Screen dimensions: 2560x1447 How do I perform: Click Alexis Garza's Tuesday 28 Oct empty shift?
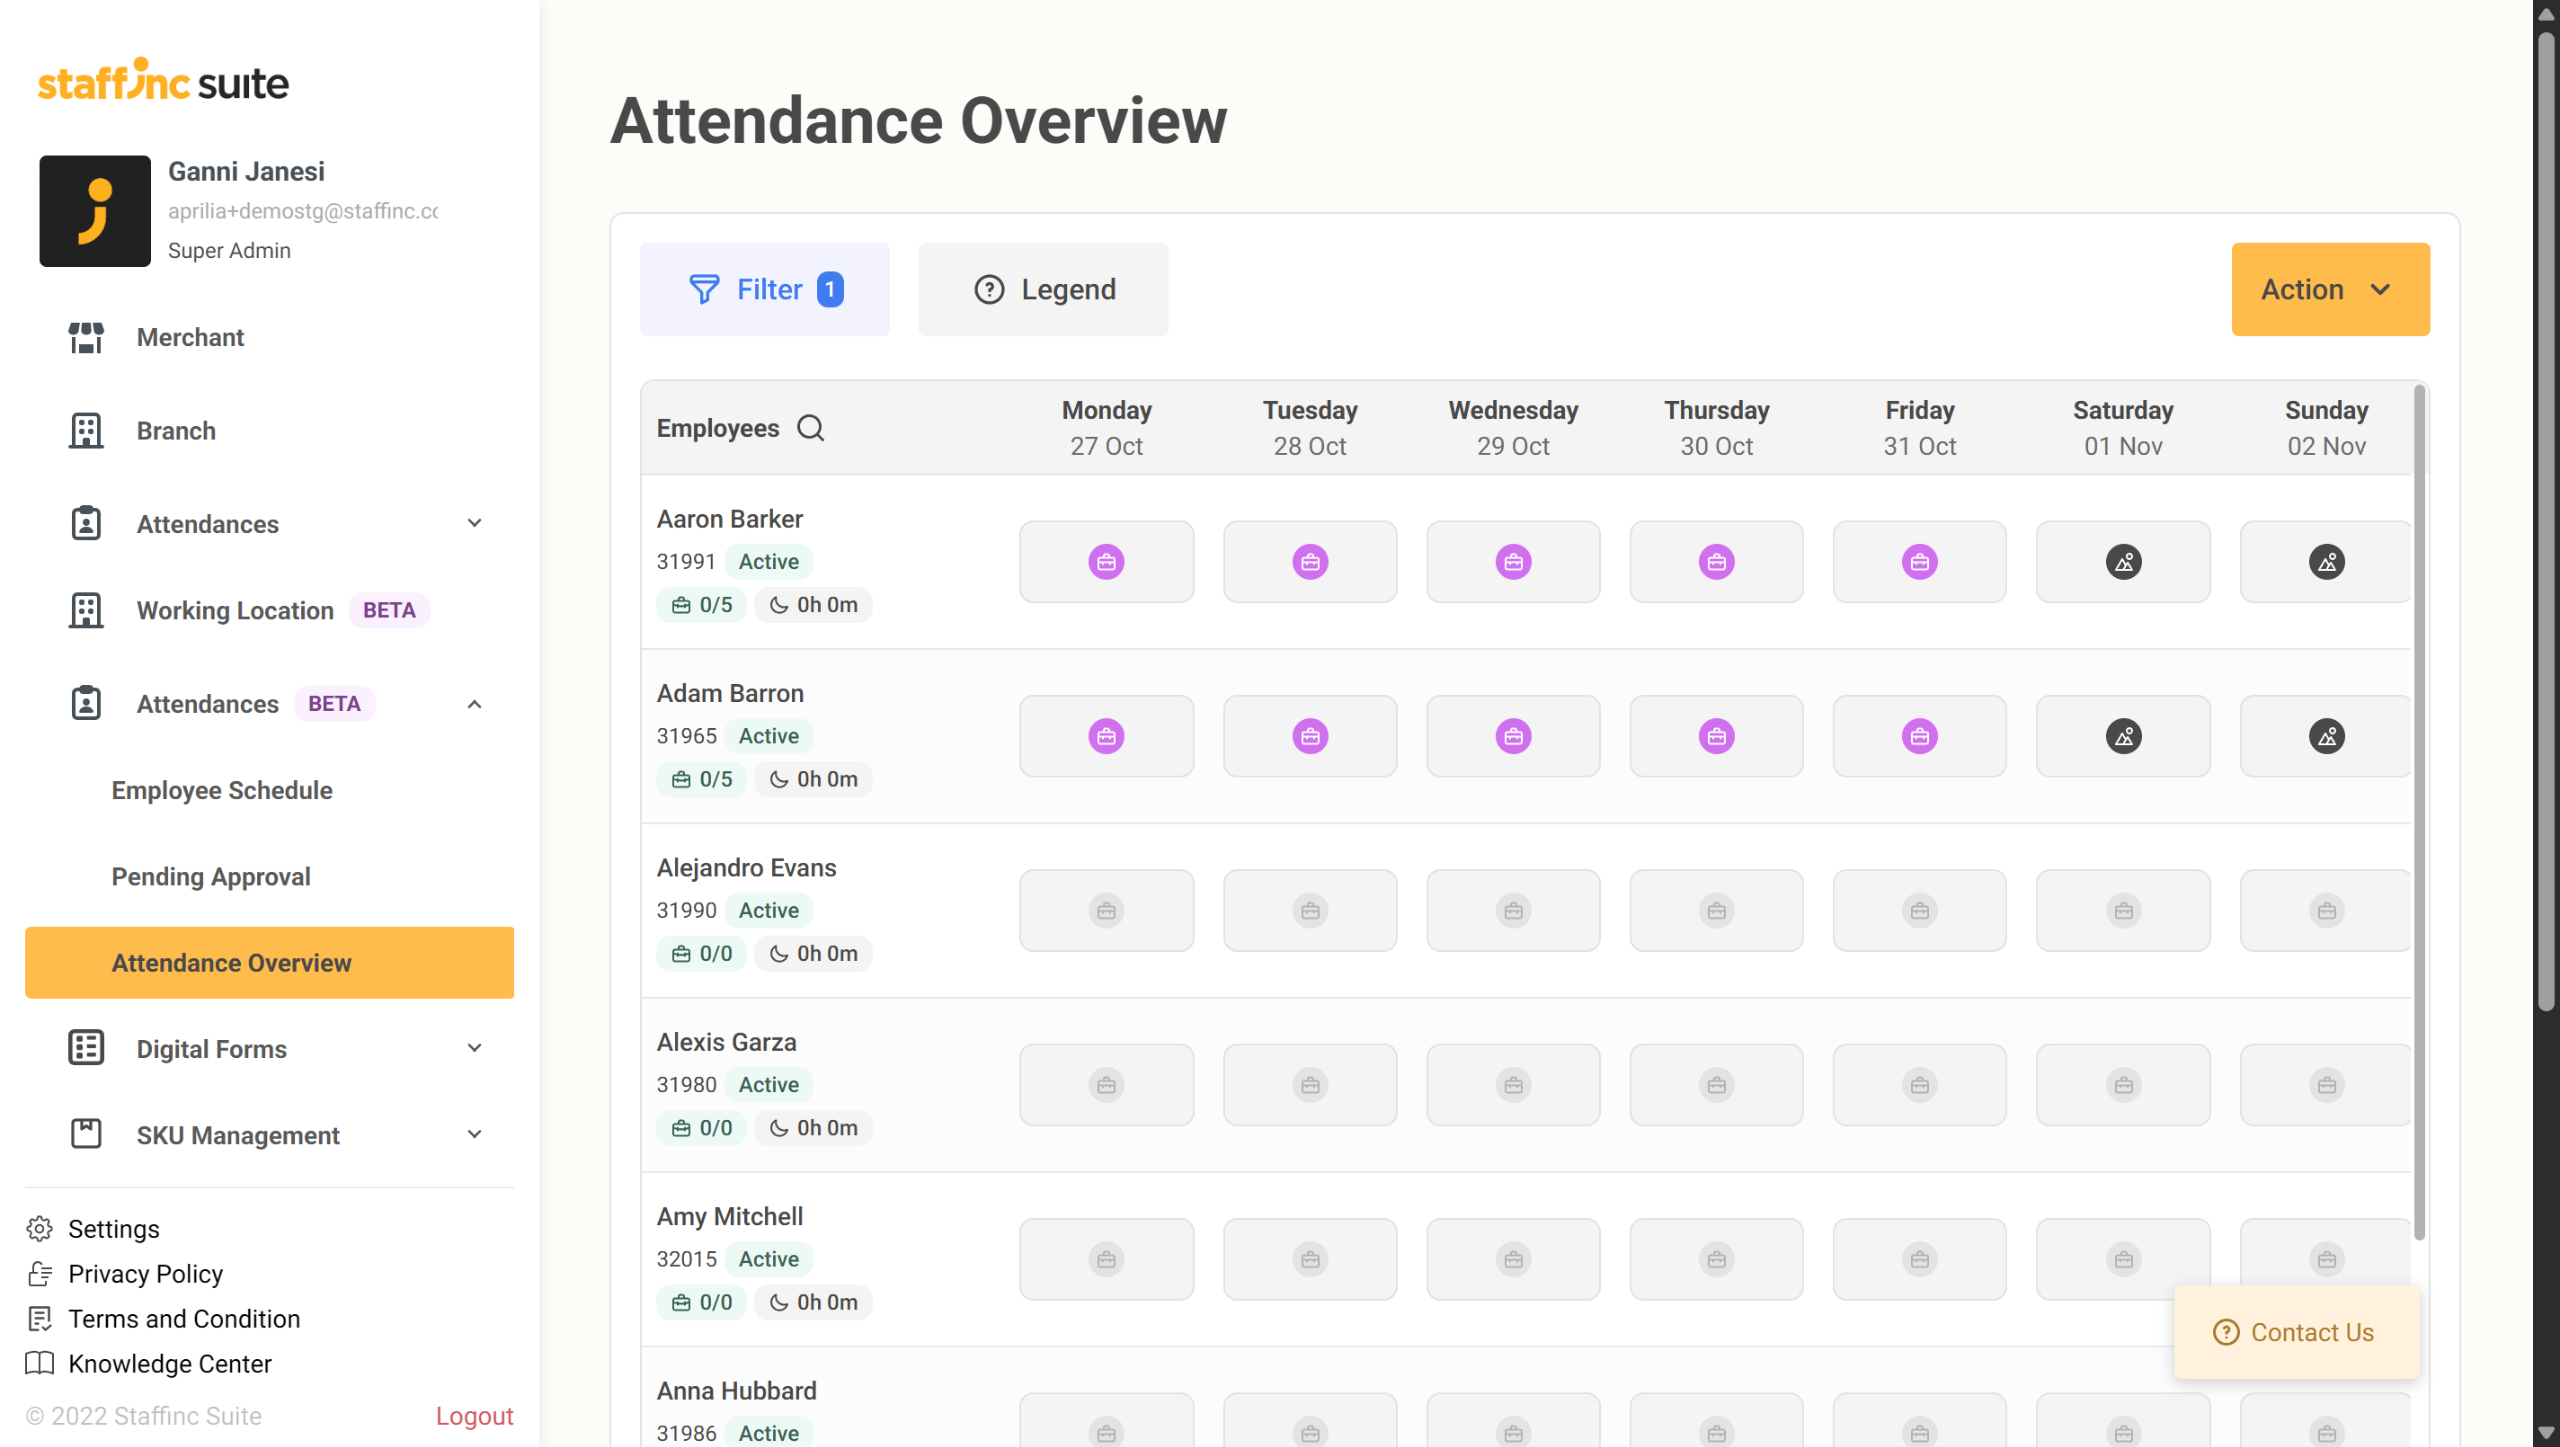1310,1085
